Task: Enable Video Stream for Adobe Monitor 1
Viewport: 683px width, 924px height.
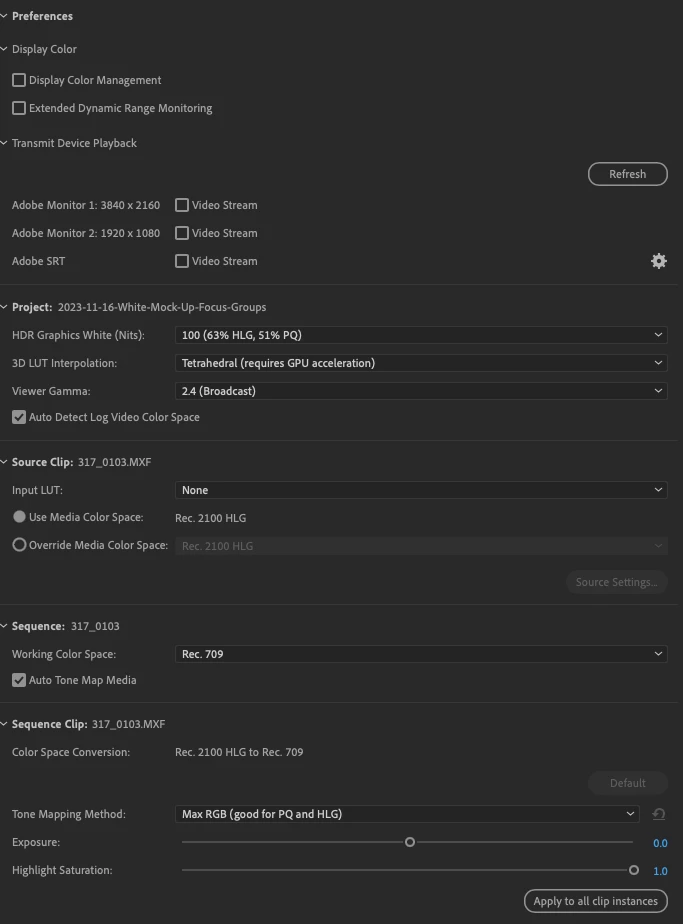Action: [182, 205]
